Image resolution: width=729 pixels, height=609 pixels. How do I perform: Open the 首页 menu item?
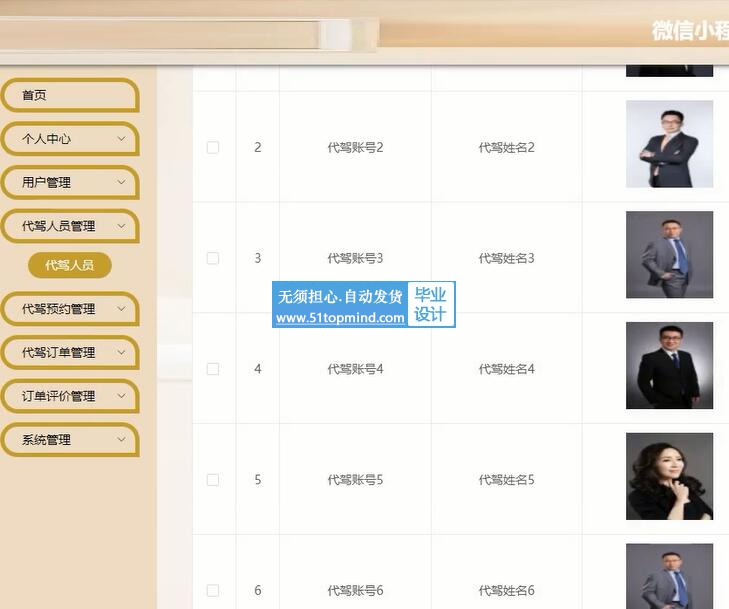(70, 95)
